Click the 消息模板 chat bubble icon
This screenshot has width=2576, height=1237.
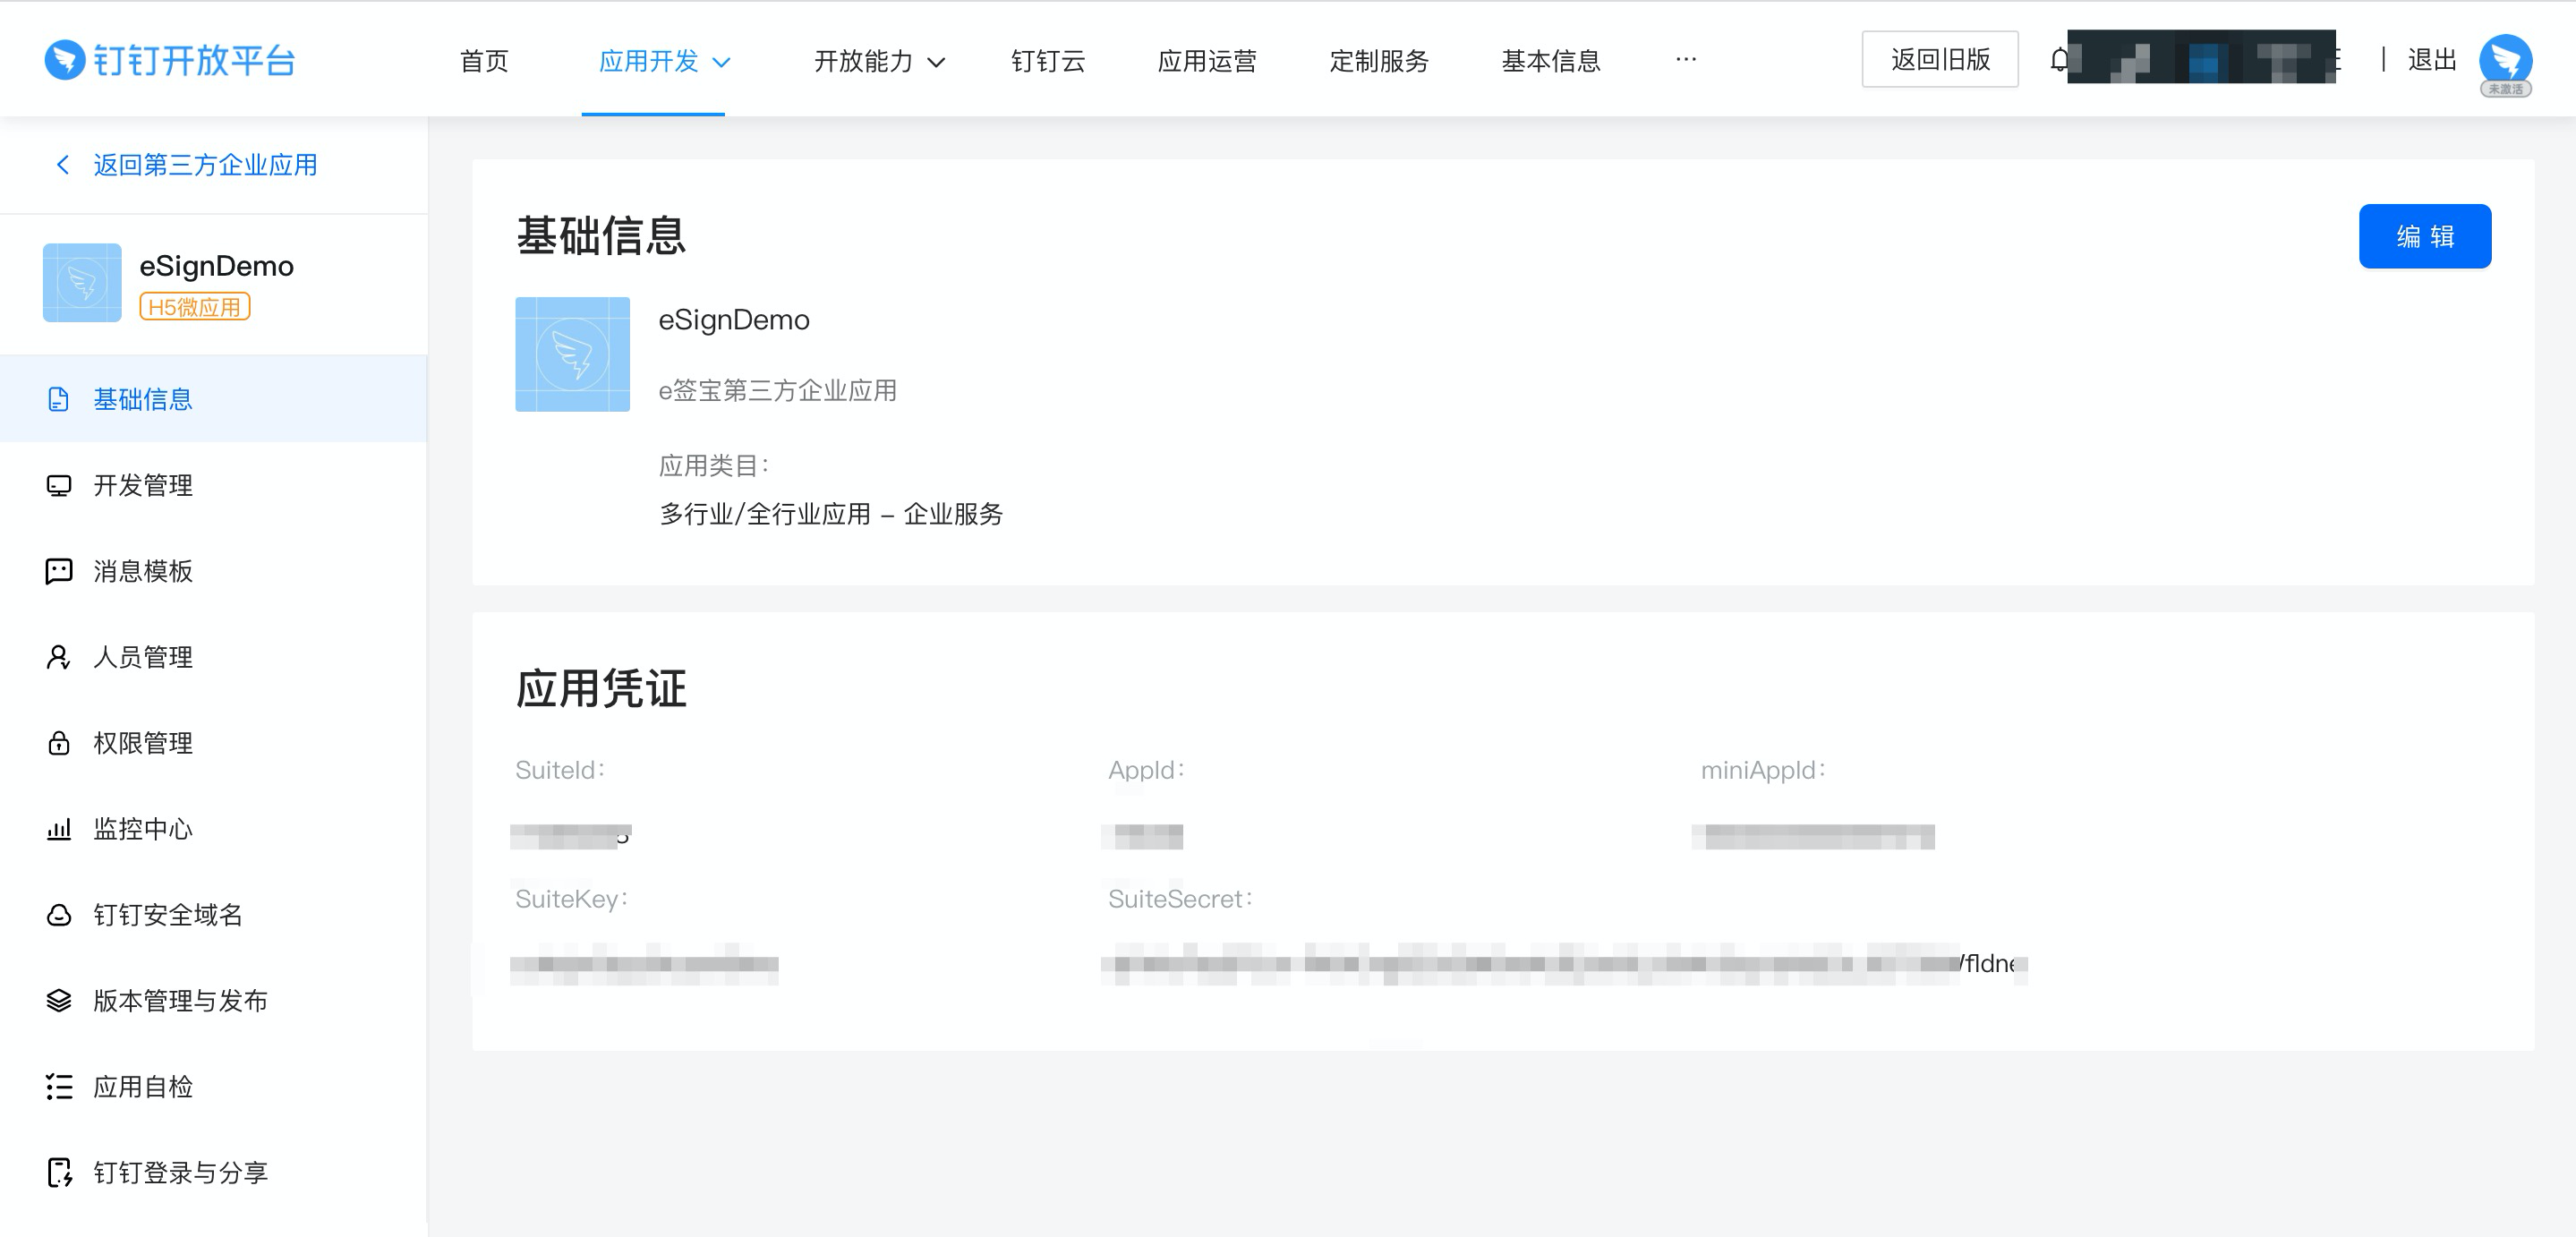tap(59, 571)
